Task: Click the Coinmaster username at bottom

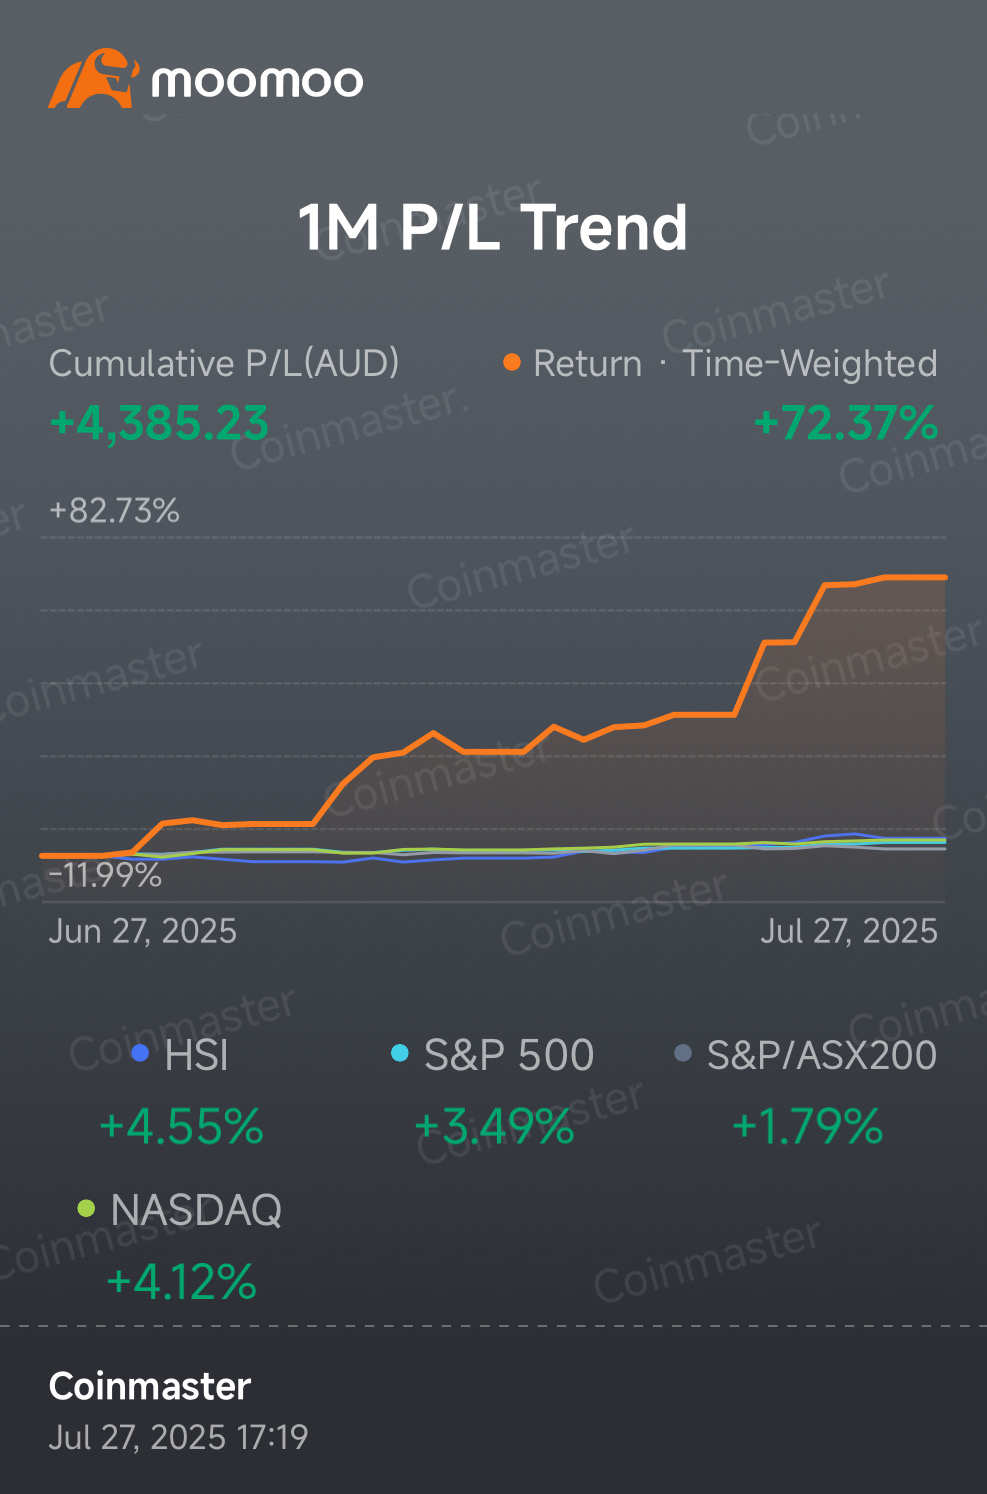Action: [150, 1386]
